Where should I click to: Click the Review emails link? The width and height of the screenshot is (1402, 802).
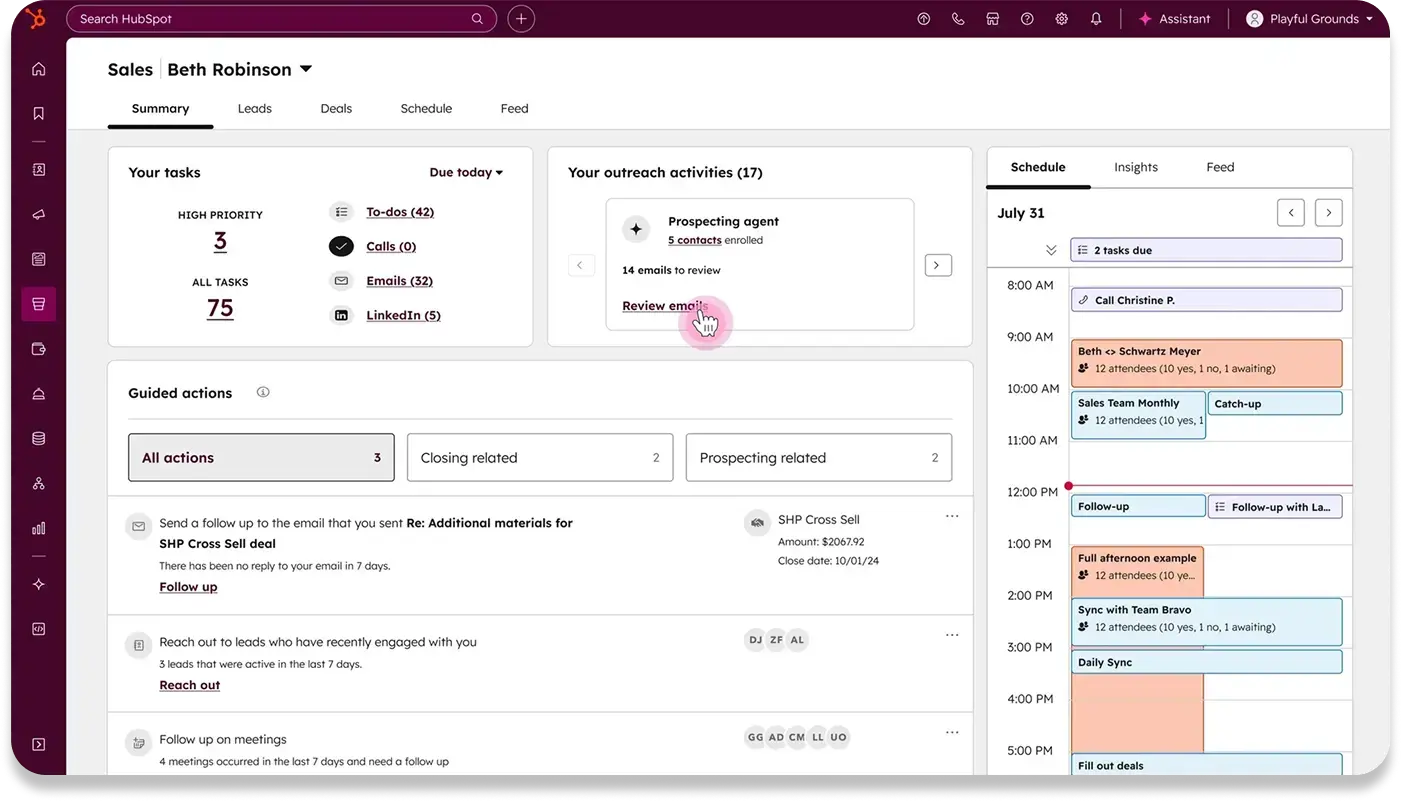click(665, 306)
